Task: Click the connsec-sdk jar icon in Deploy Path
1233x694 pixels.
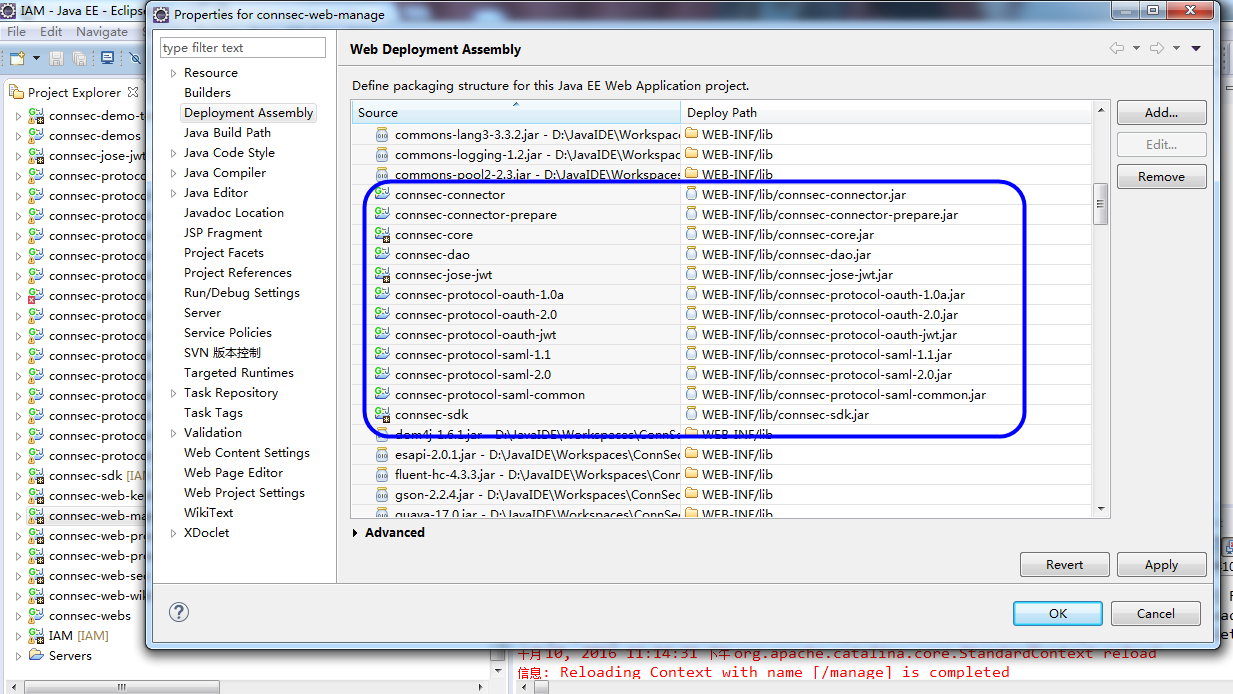Action: coord(691,415)
